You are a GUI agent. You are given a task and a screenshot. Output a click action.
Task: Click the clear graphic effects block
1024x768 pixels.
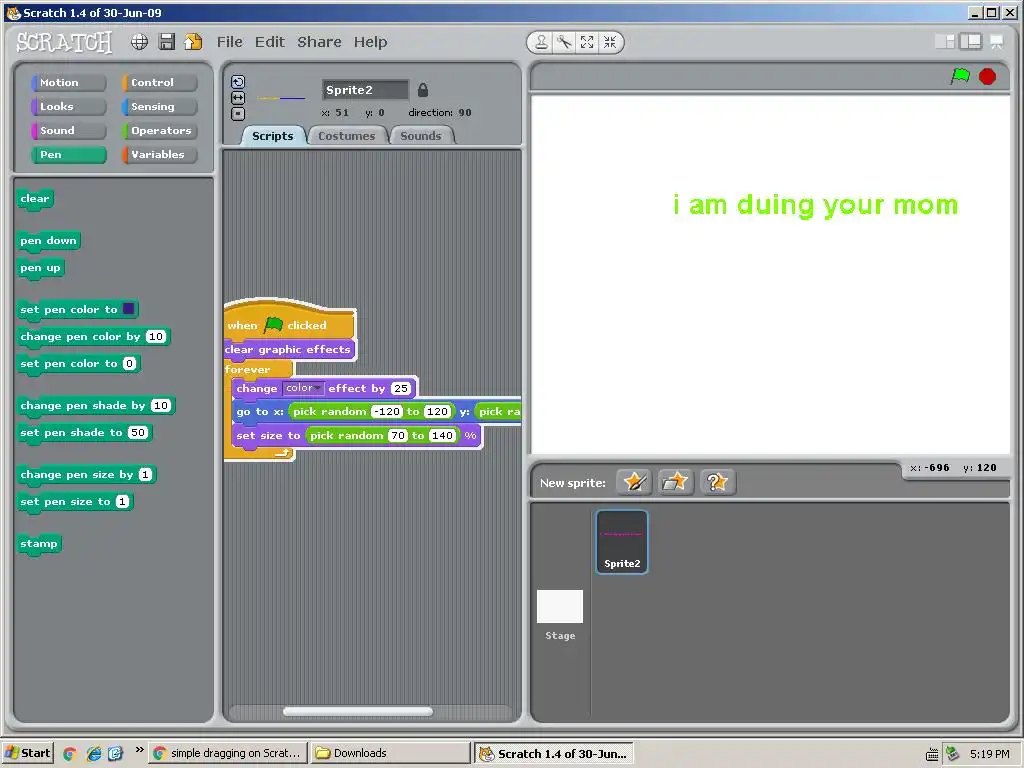click(289, 349)
